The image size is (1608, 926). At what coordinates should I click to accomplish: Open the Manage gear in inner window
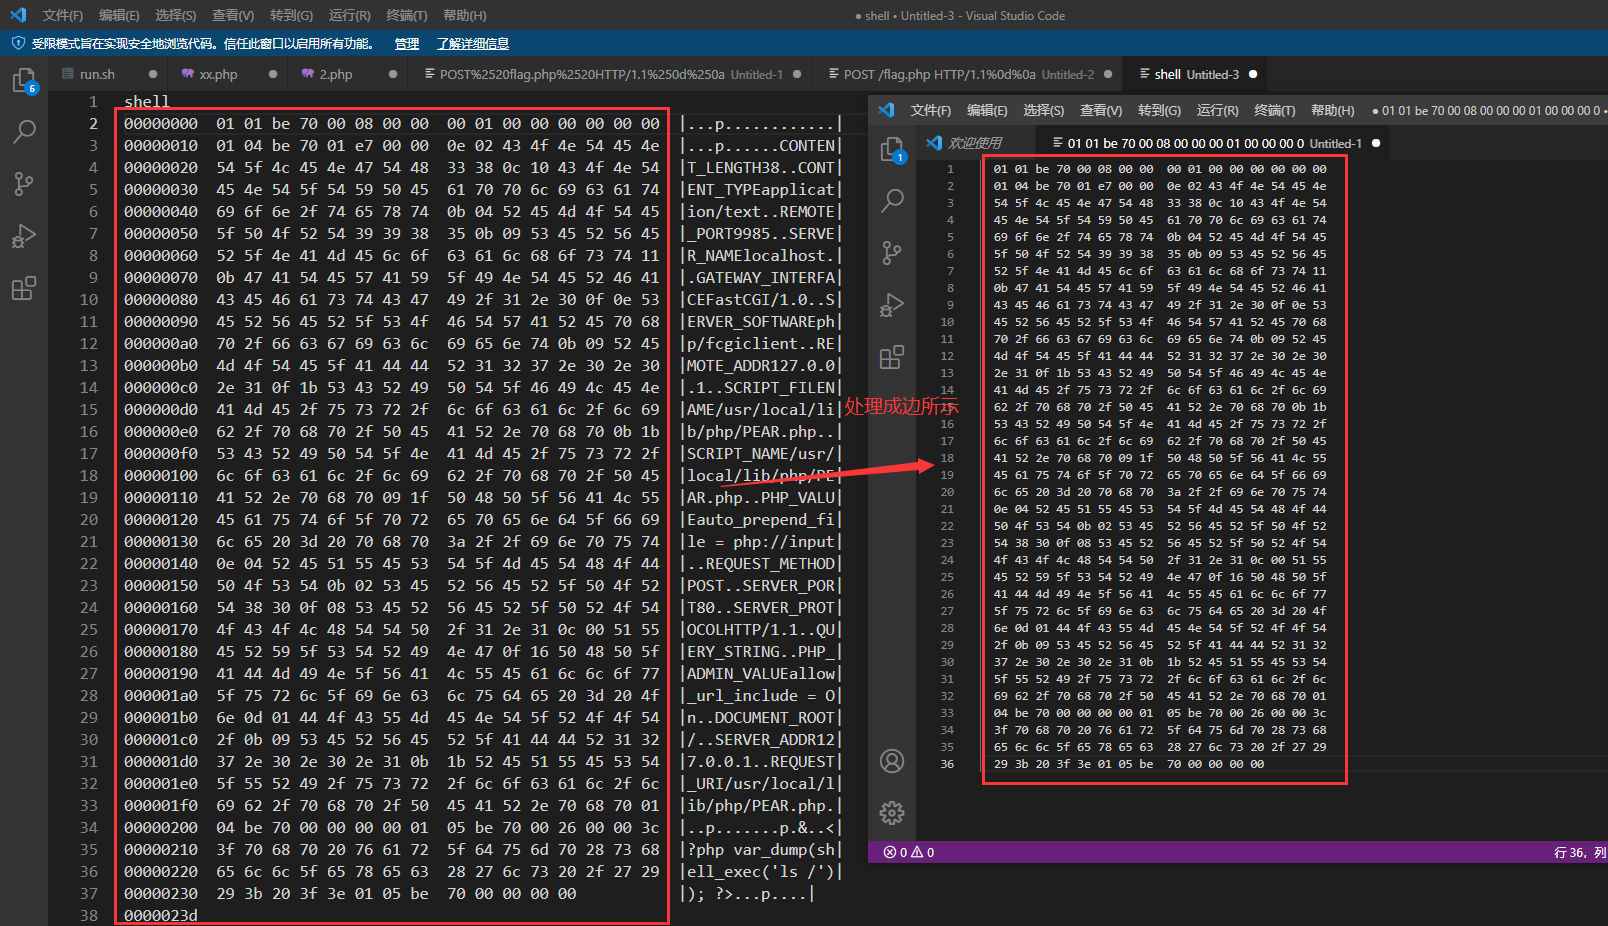point(892,813)
